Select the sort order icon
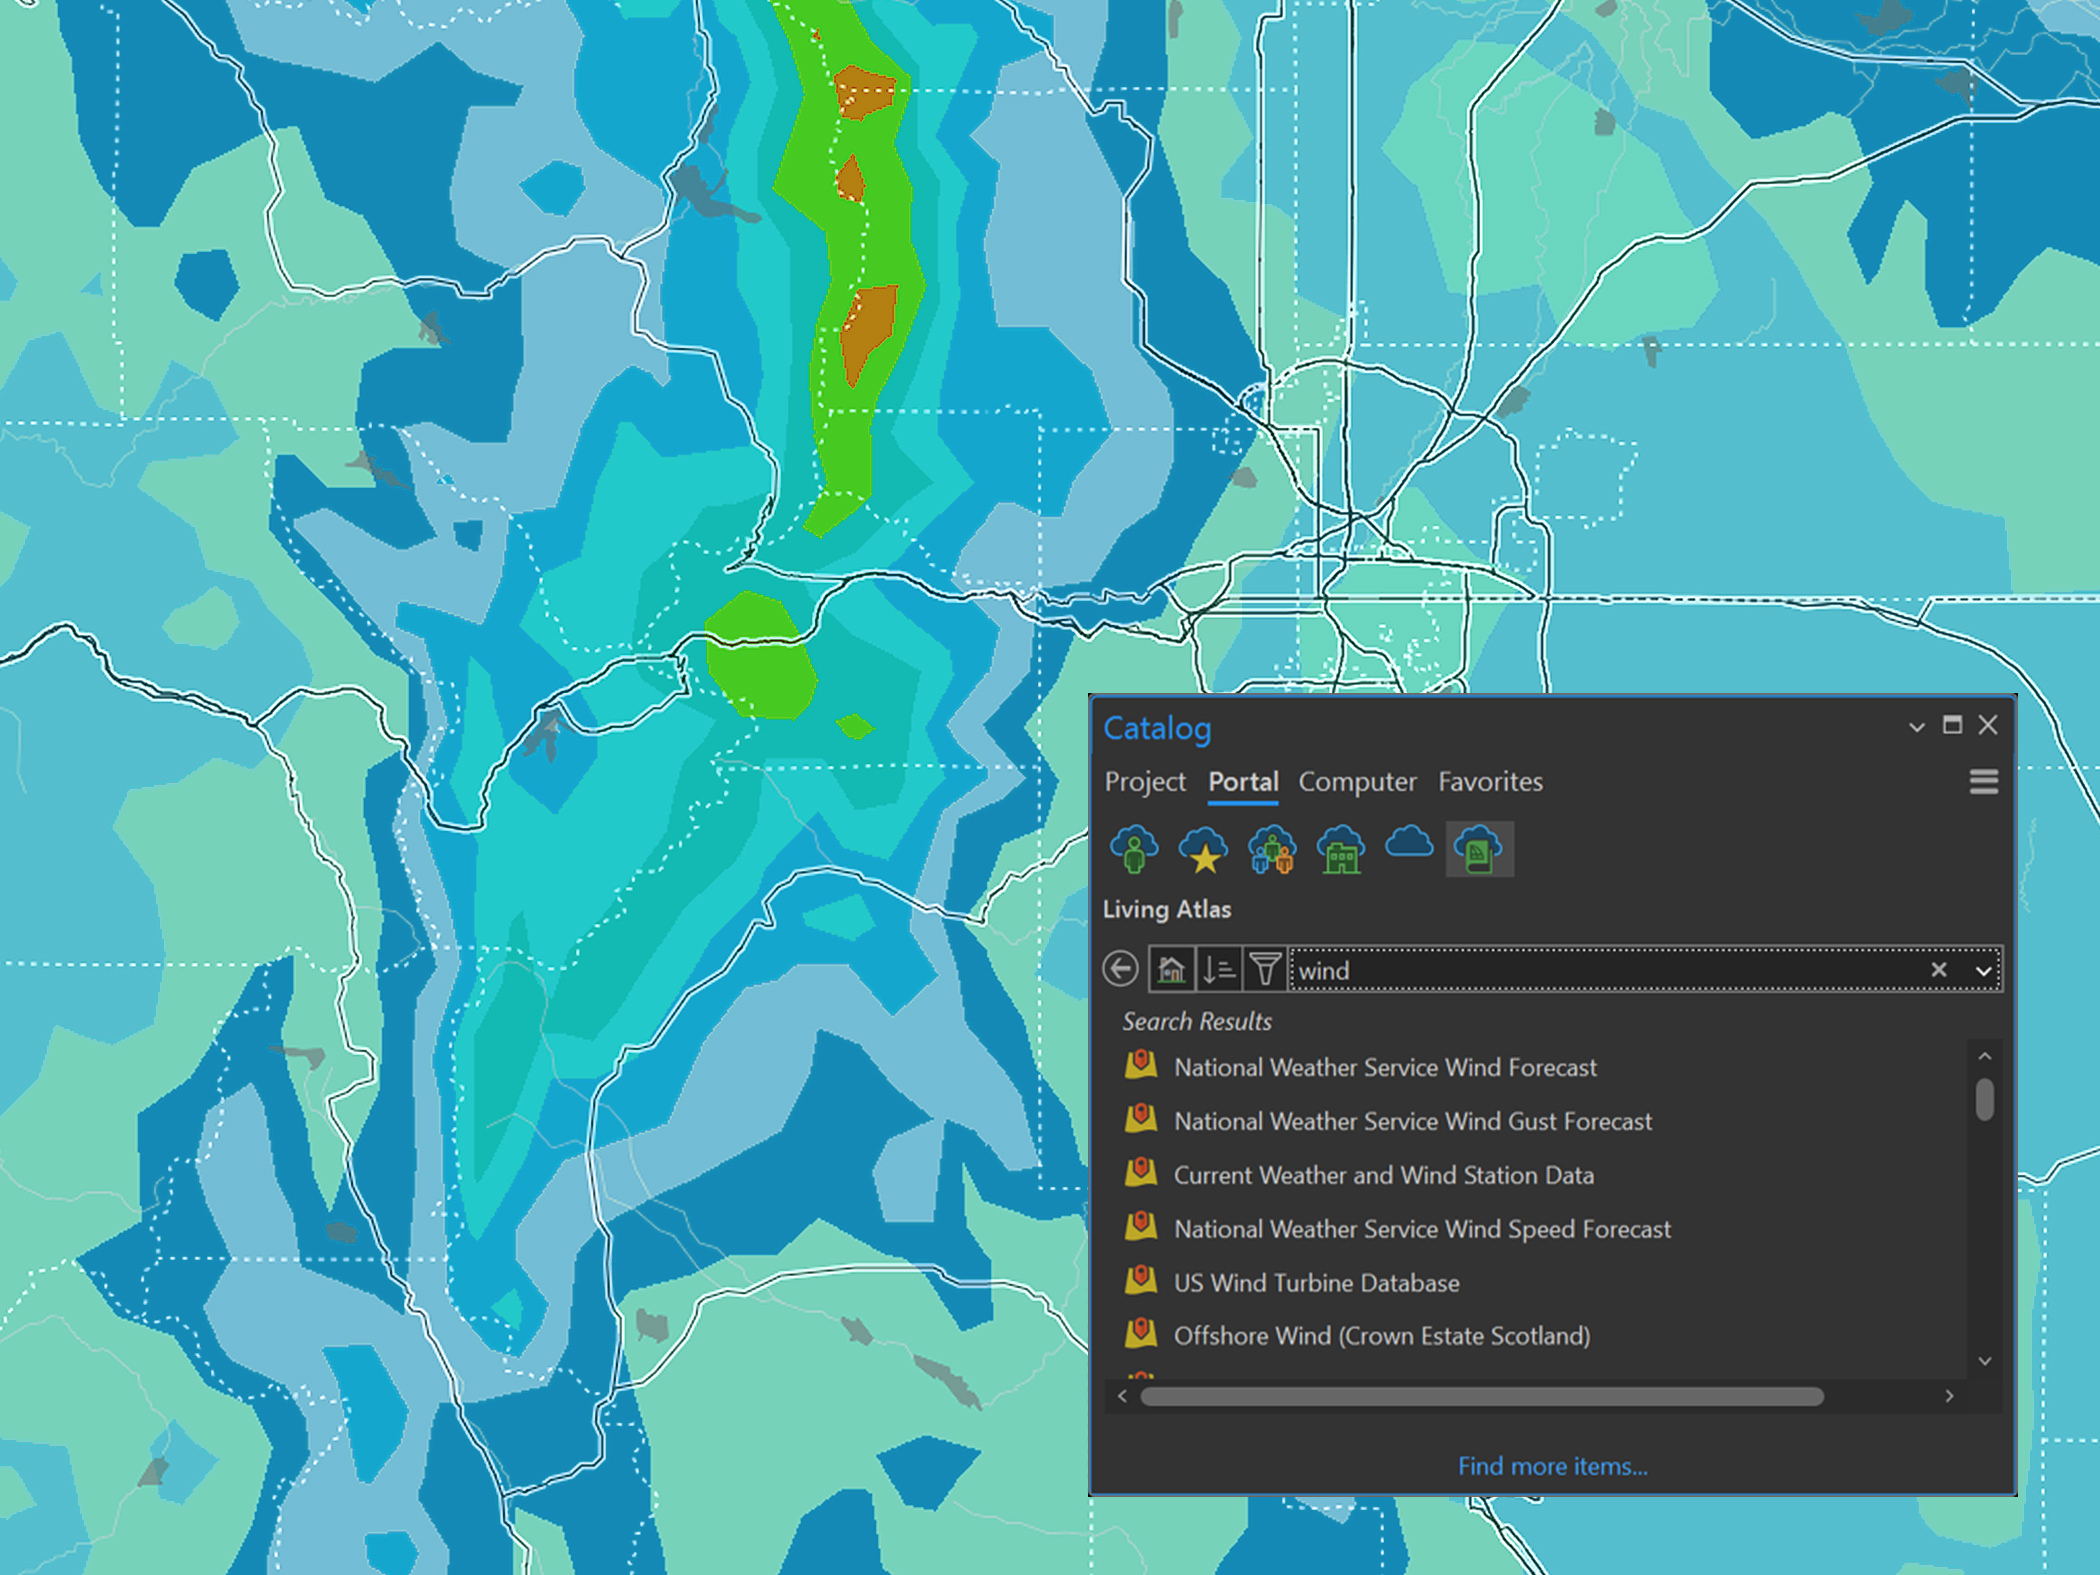The height and width of the screenshot is (1575, 2100). pyautogui.click(x=1219, y=969)
